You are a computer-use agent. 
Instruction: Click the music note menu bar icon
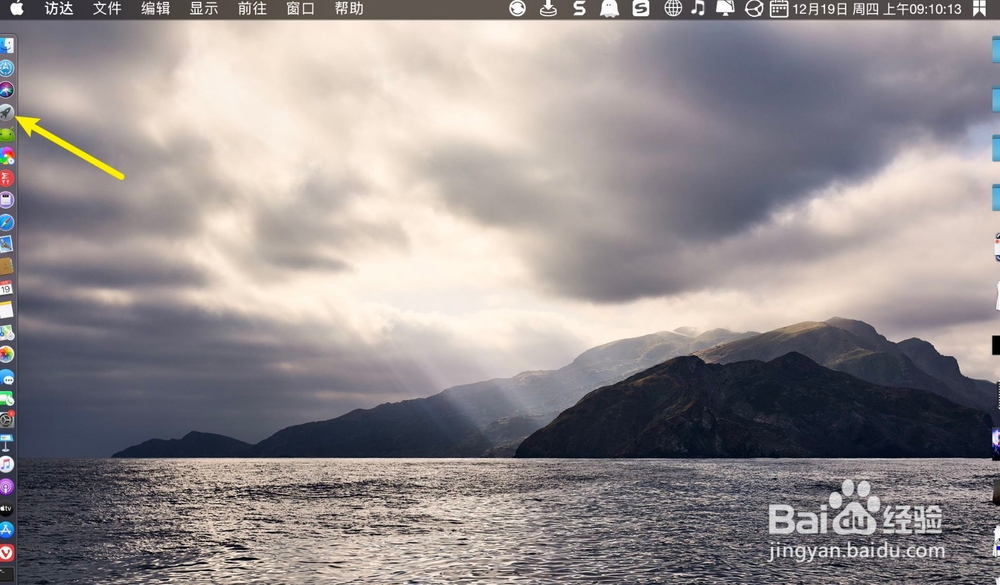(x=698, y=8)
